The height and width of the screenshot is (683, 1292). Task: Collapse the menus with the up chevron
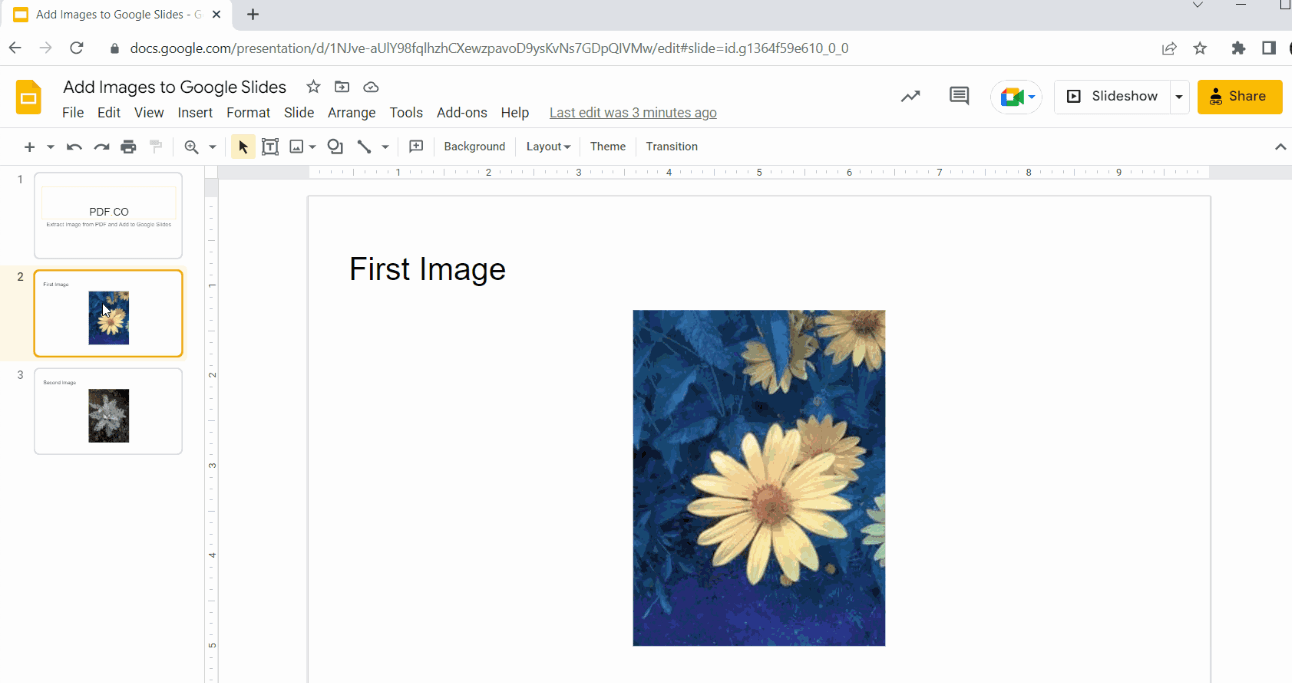(1281, 147)
